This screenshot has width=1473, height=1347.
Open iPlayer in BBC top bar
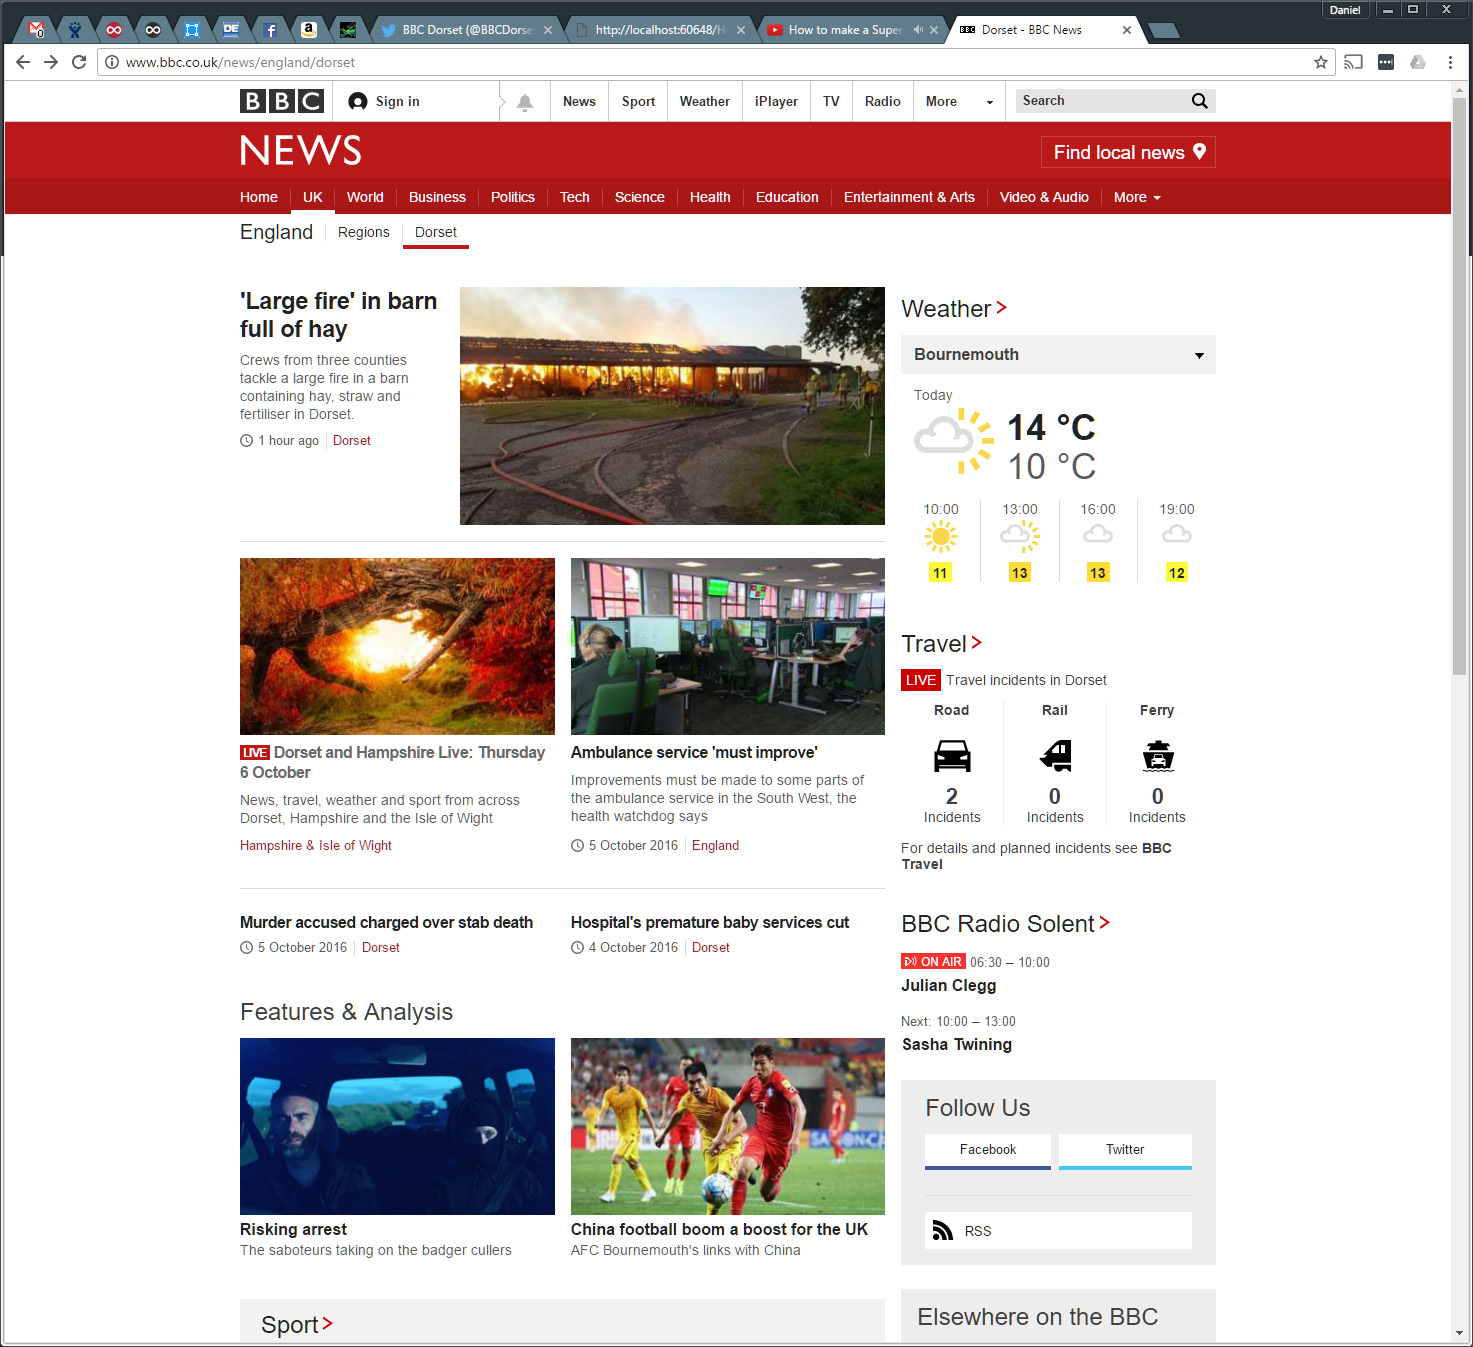(776, 101)
